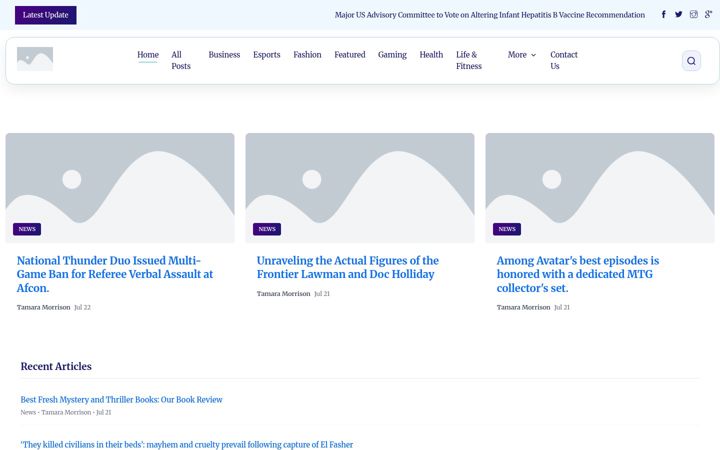The image size is (720, 450).
Task: Select the Business menu item
Action: point(224,55)
